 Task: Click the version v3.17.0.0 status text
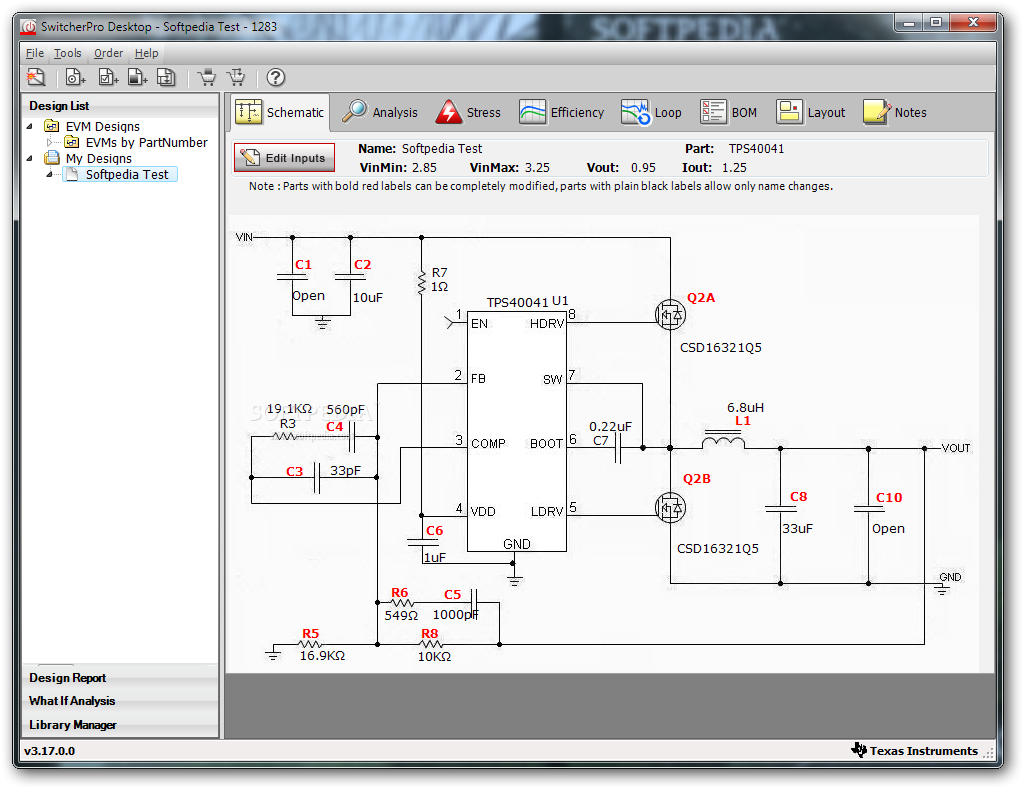tap(50, 750)
